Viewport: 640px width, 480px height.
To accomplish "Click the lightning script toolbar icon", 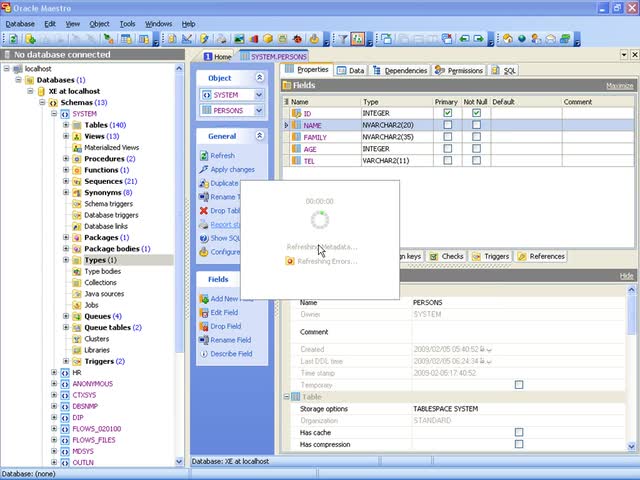I will 204,39.
